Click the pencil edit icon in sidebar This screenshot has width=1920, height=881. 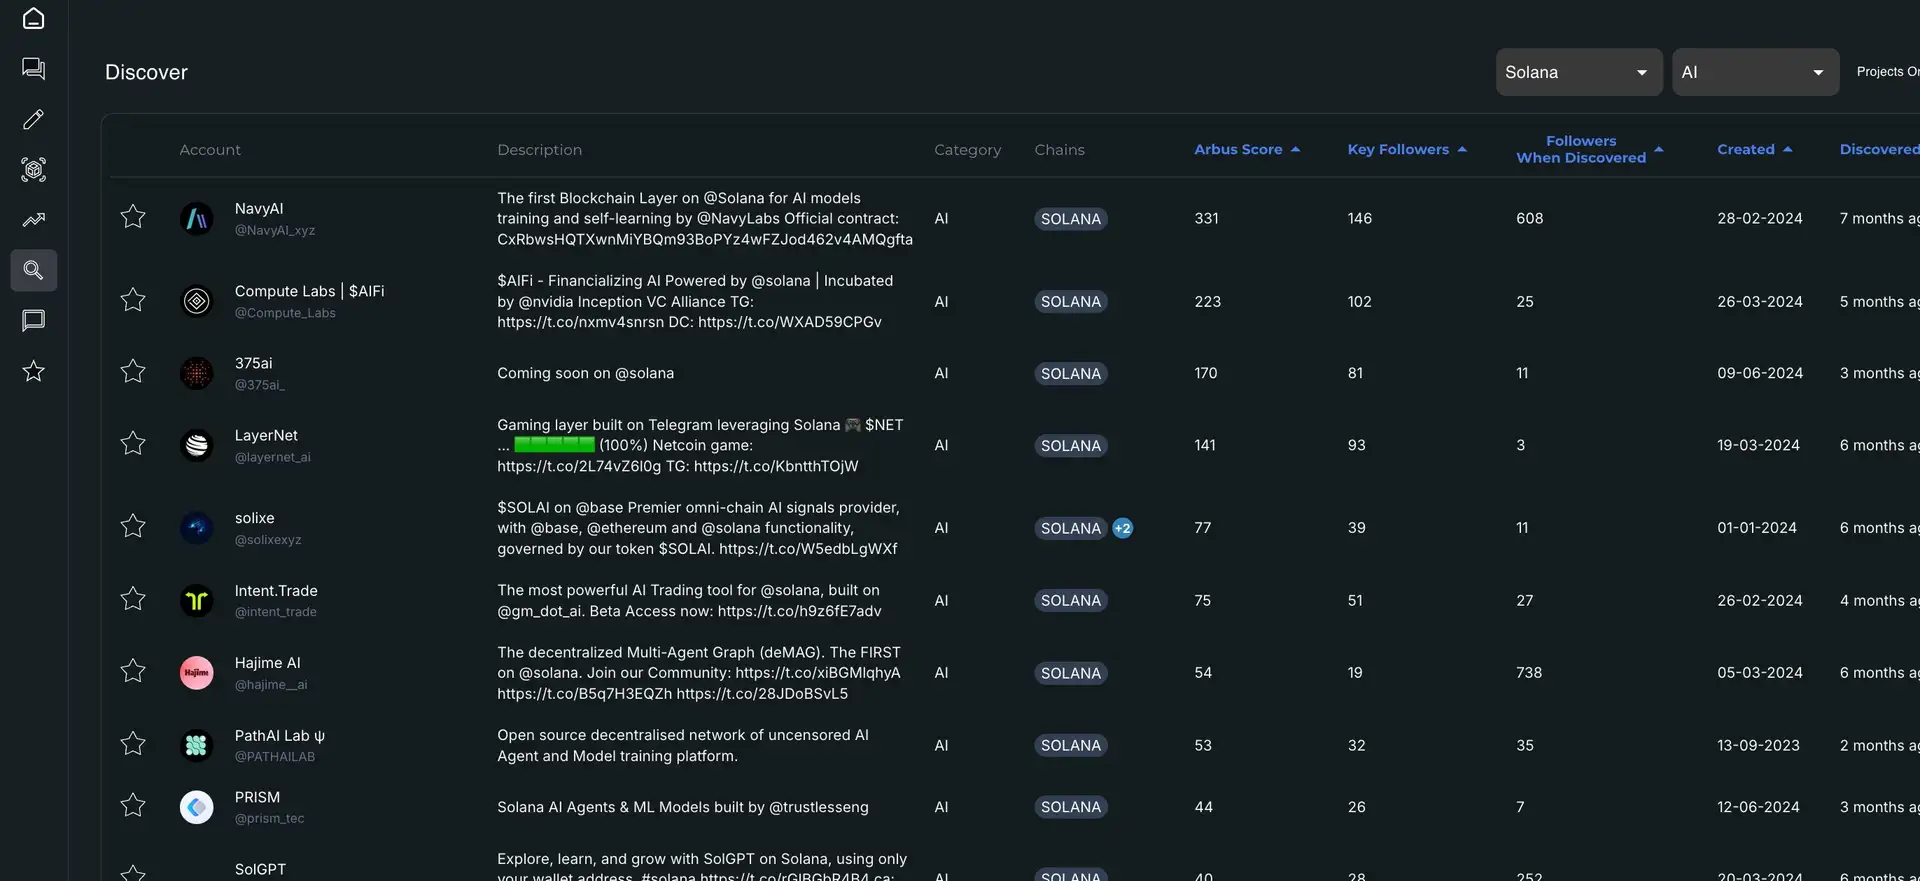(x=33, y=119)
